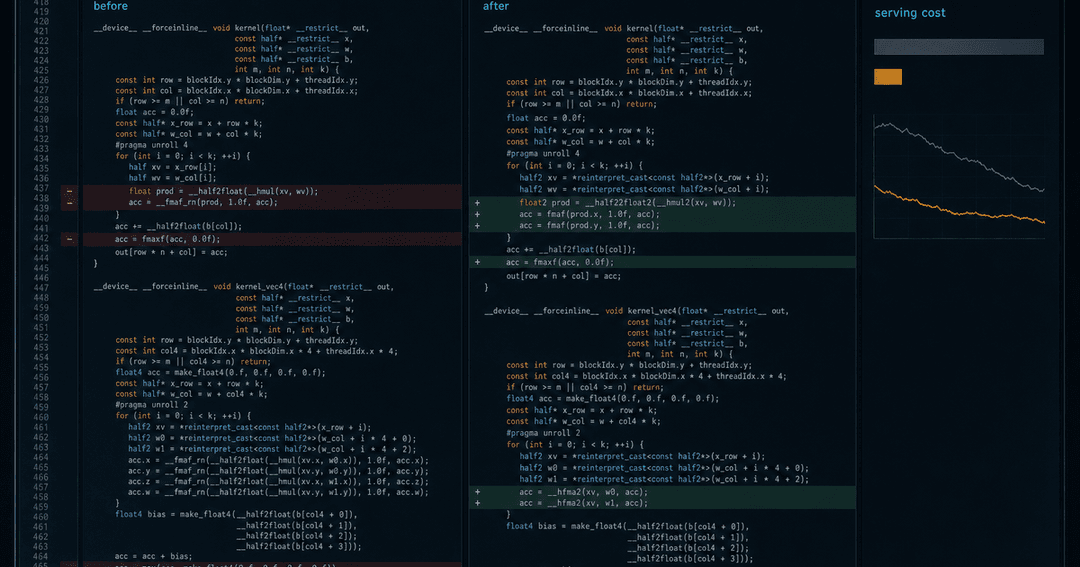
Task: Click the 'acc.w = __fmaf_rn' line in before pane
Action: click(x=278, y=493)
